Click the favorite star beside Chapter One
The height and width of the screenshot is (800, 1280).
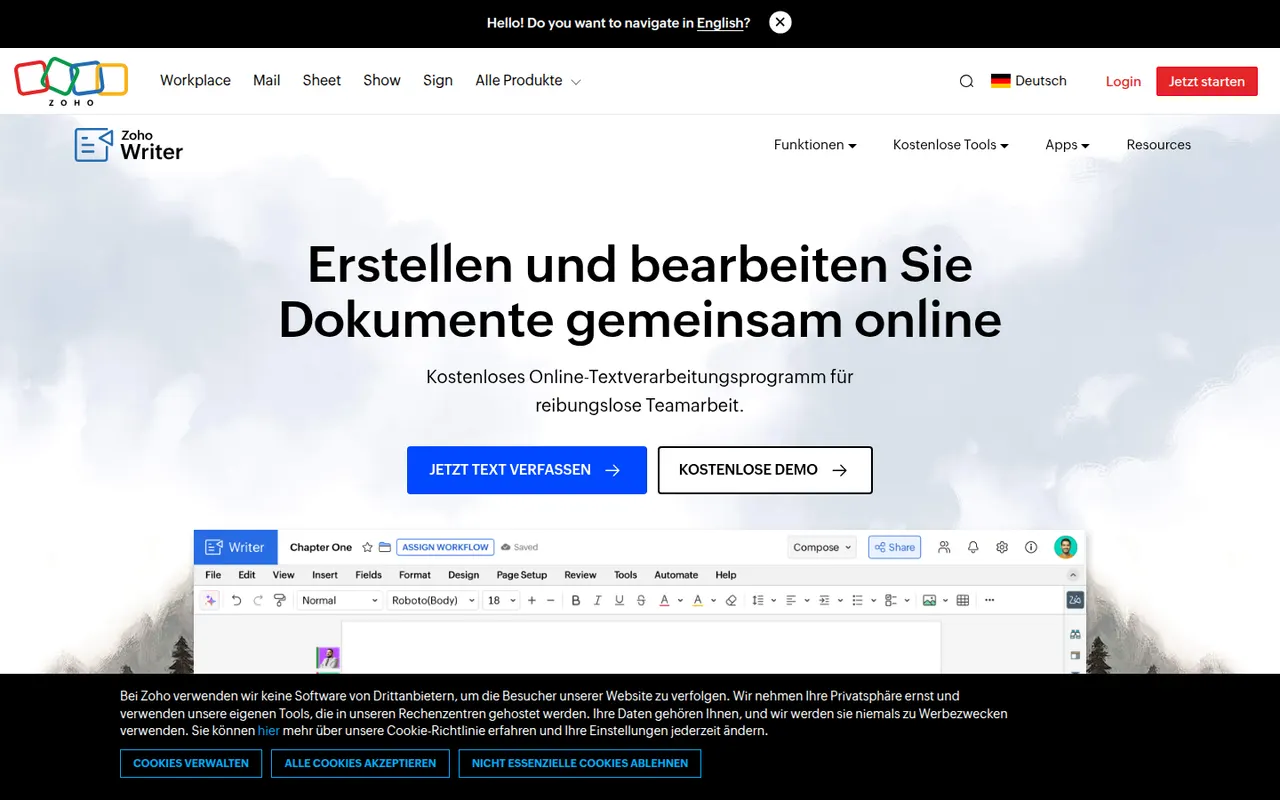point(367,547)
